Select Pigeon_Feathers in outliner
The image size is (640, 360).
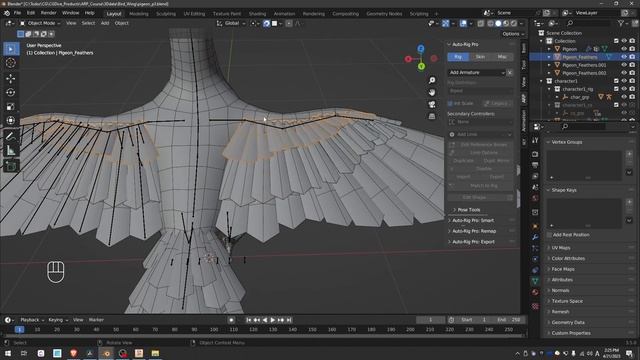[x=579, y=57]
